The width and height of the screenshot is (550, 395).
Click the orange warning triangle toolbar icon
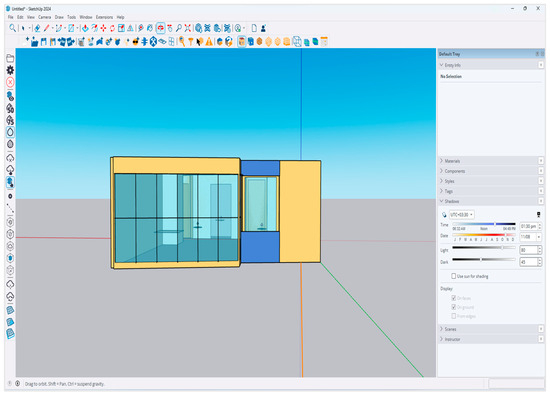(x=209, y=42)
